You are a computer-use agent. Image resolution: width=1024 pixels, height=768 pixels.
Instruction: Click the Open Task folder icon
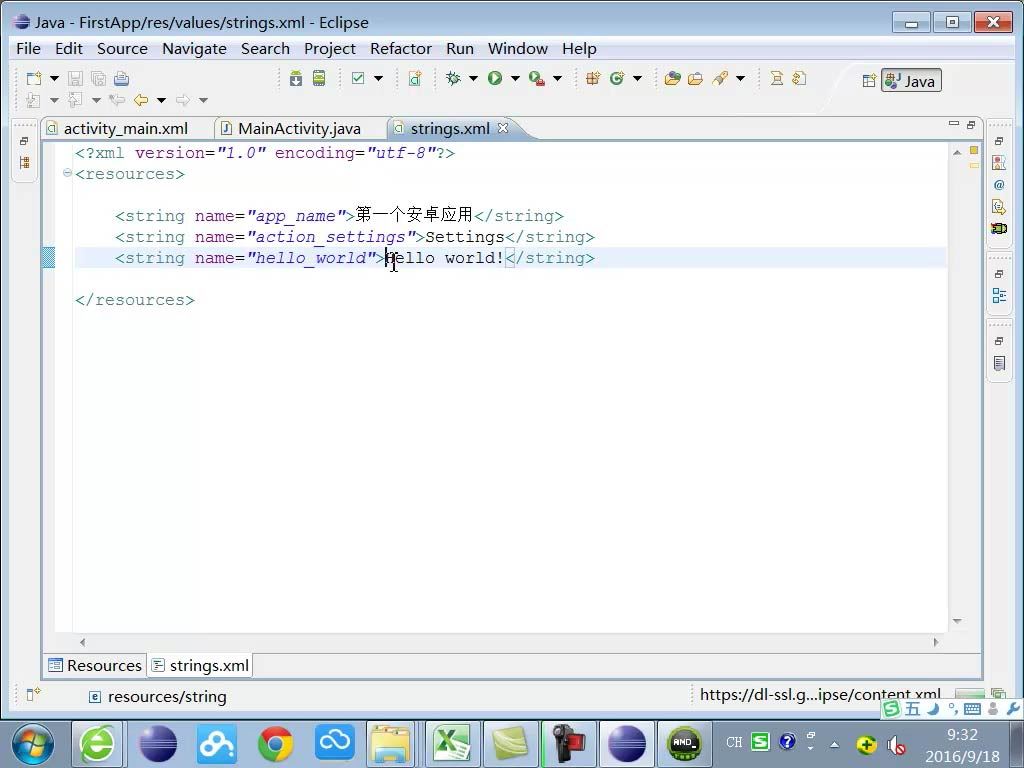click(696, 78)
